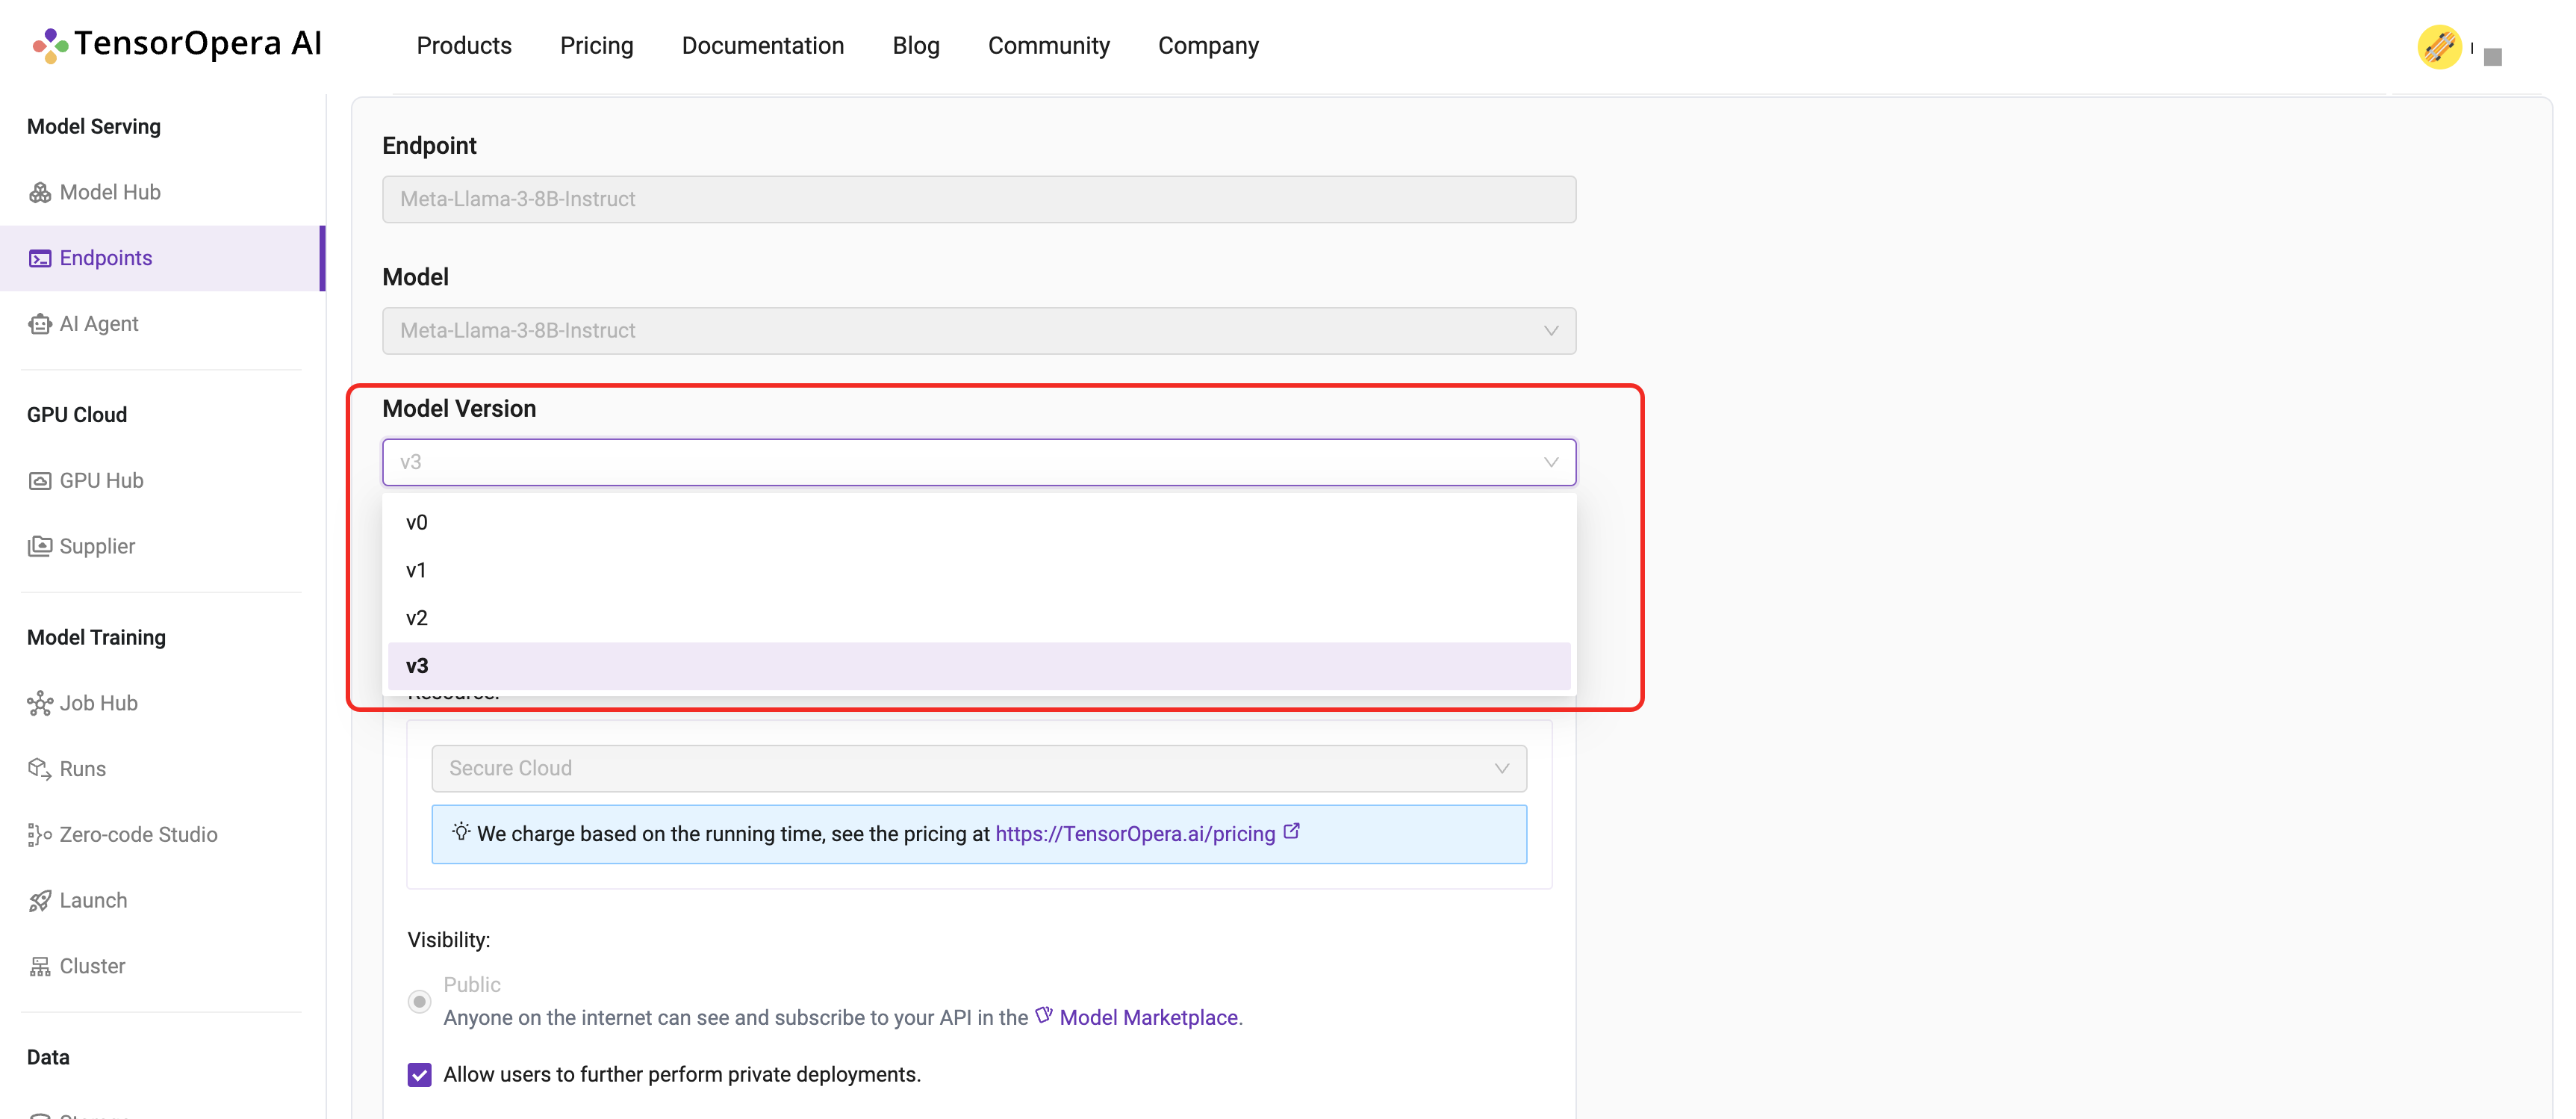Viewport: 2576px width, 1119px height.
Task: Uncheck Allow users private deployments checkbox
Action: (x=419, y=1075)
